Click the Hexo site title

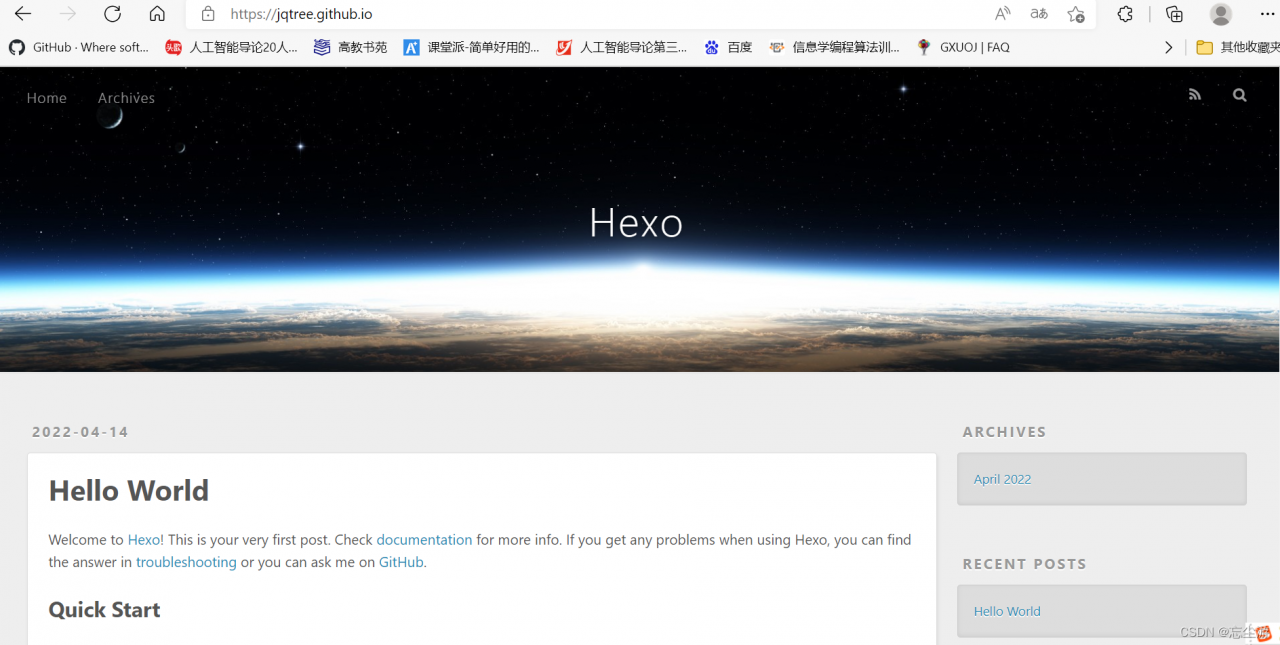pos(636,222)
